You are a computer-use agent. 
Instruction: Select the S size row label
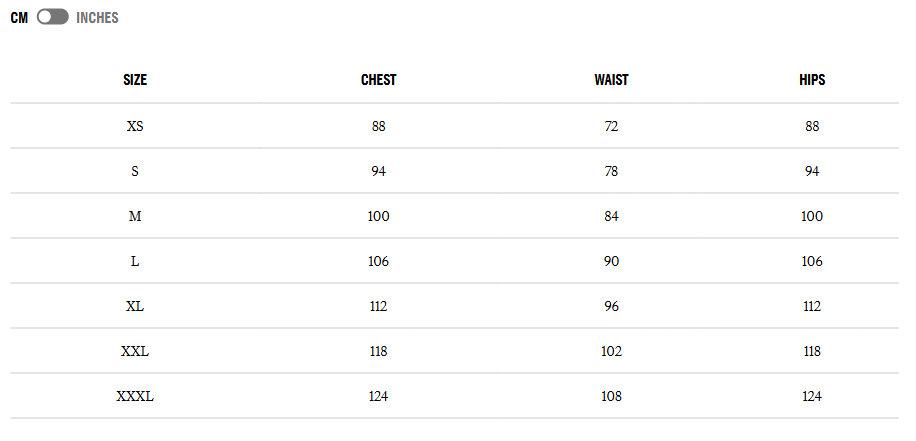click(135, 172)
